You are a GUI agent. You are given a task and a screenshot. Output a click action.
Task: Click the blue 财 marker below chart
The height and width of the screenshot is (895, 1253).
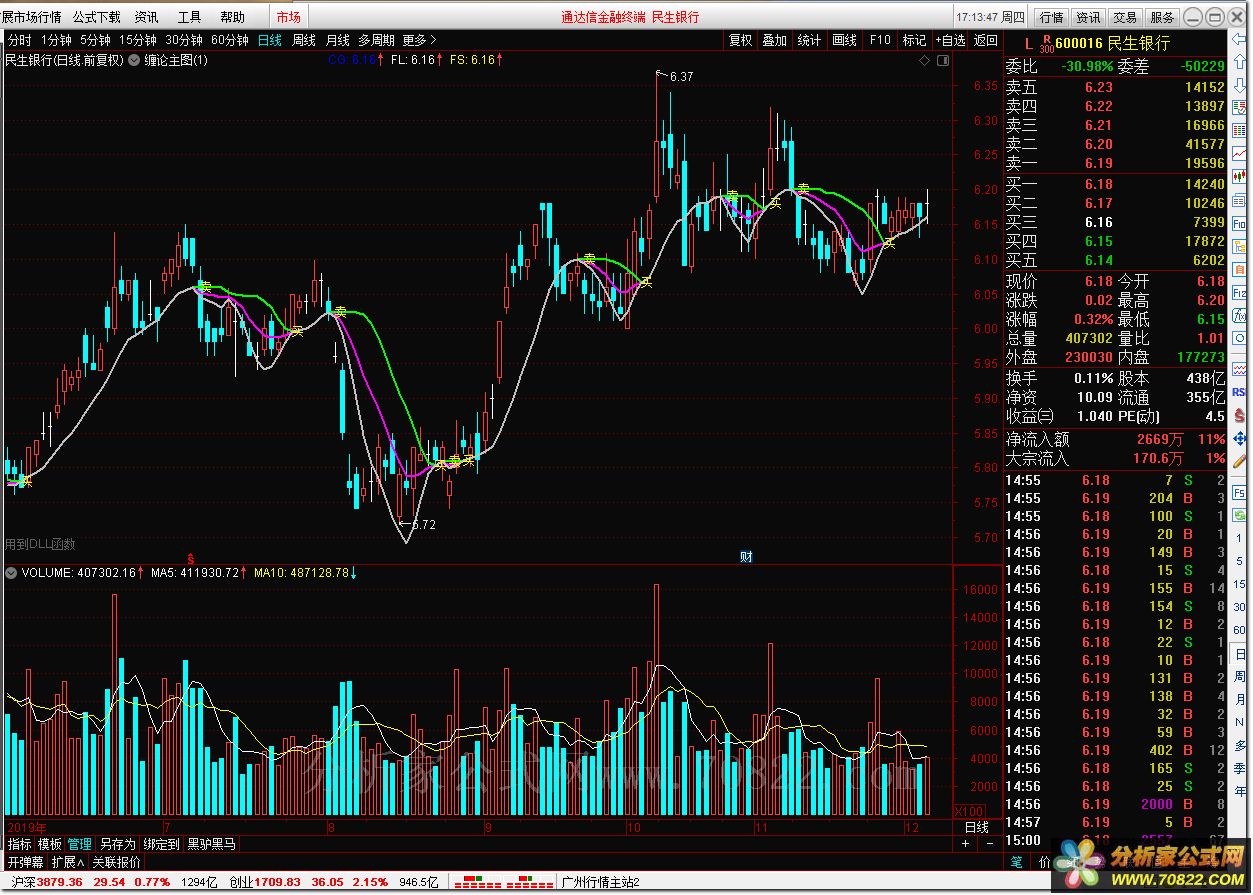(x=746, y=556)
